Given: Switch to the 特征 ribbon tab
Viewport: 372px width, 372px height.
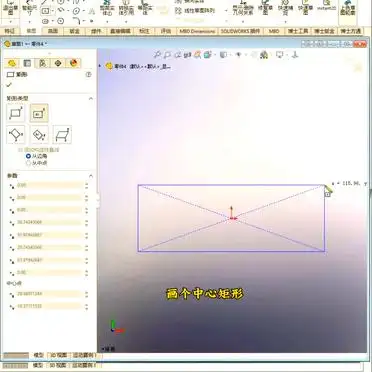Looking at the screenshot, I should [x=10, y=31].
